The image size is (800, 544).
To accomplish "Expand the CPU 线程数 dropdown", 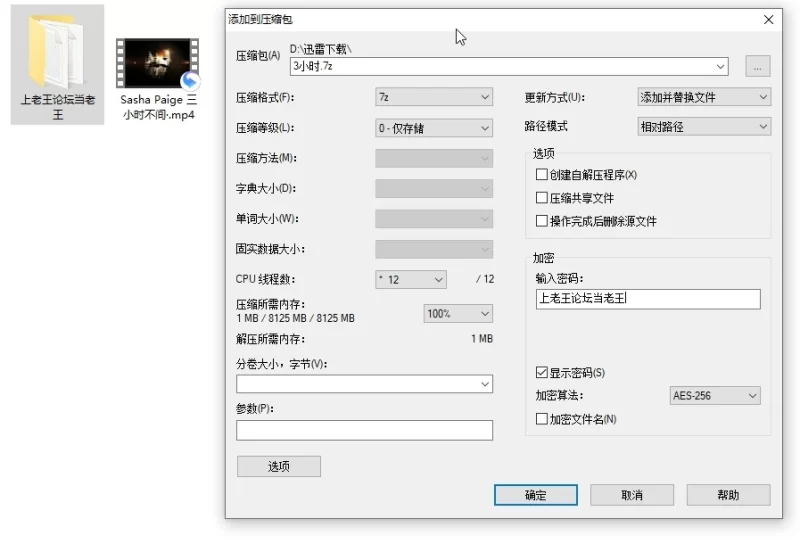I will click(411, 280).
